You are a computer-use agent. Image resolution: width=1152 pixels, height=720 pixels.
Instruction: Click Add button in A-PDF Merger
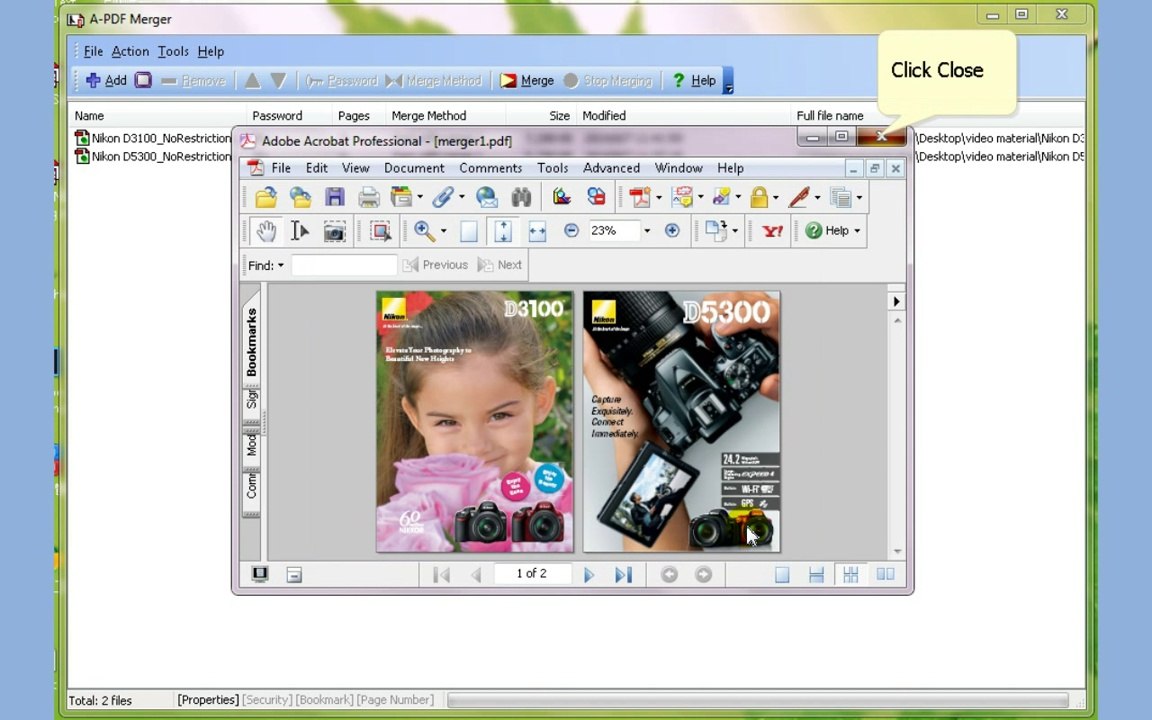(x=107, y=81)
